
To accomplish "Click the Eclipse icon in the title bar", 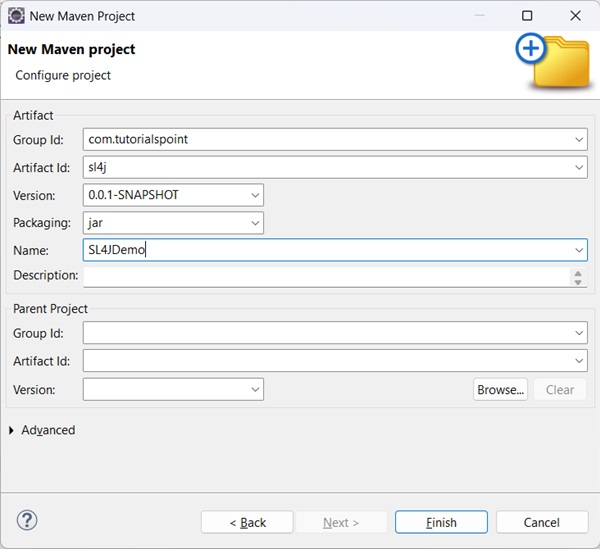I will tap(16, 16).
